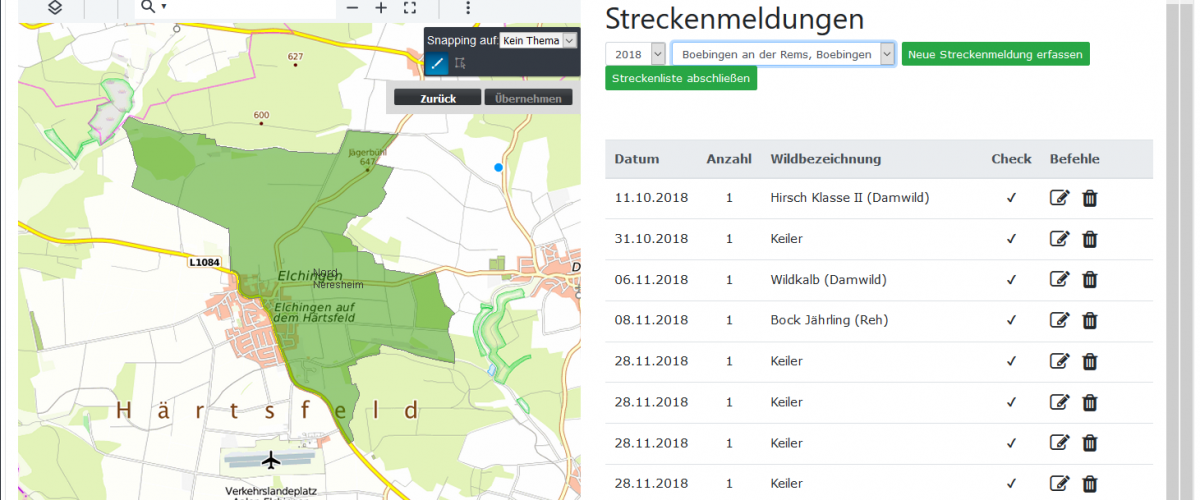Click the Wildbezeichnung column header
Viewport: 1200px width, 500px height.
[826, 159]
